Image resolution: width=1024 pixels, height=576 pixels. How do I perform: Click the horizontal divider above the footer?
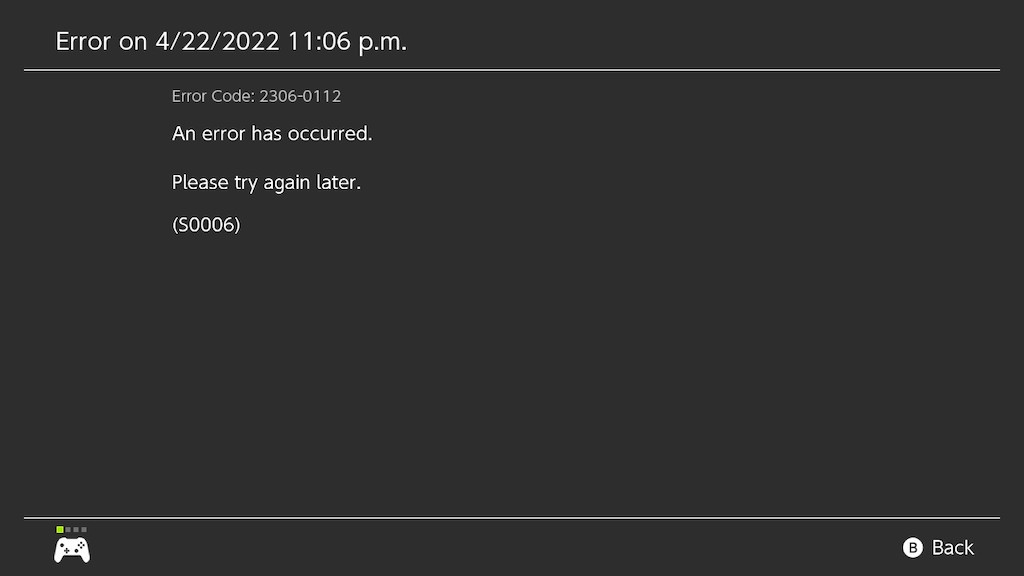click(x=512, y=518)
